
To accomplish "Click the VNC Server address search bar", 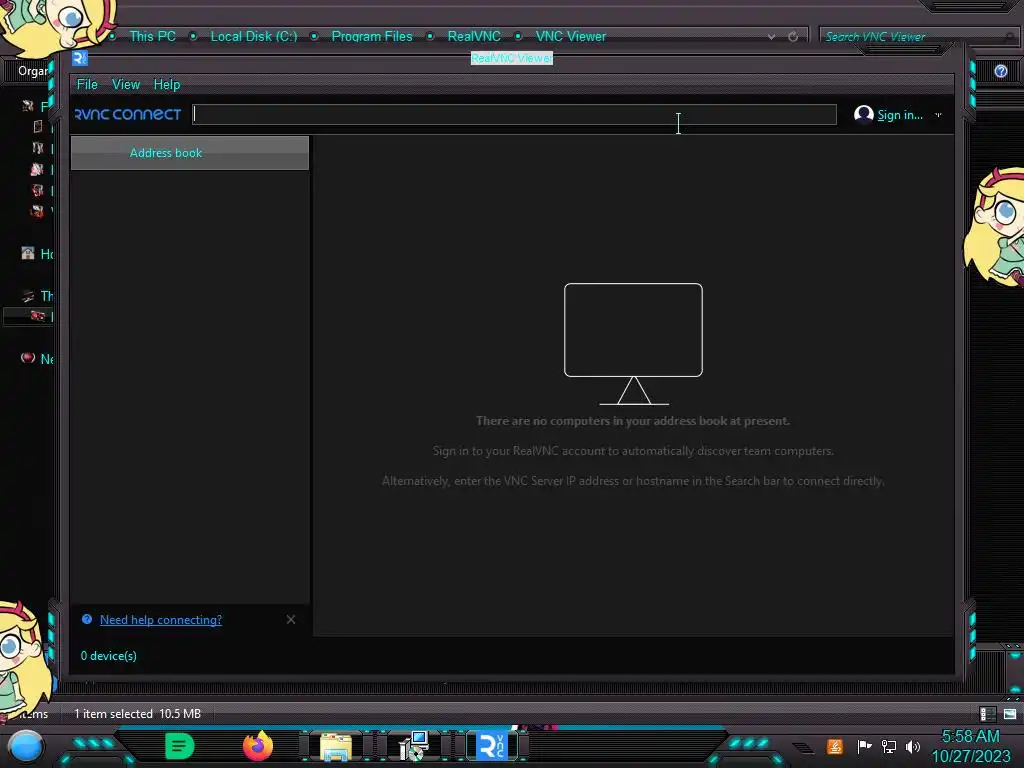I will click(514, 114).
